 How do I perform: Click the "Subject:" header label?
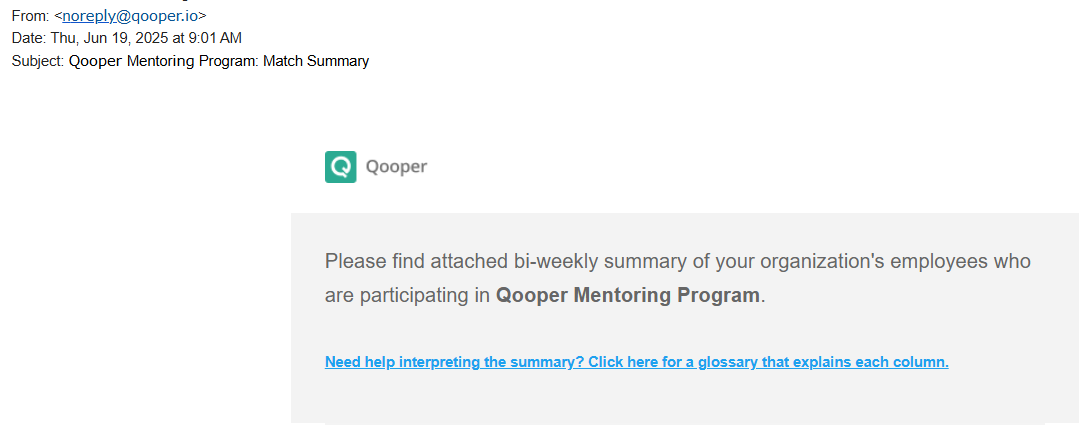(38, 61)
